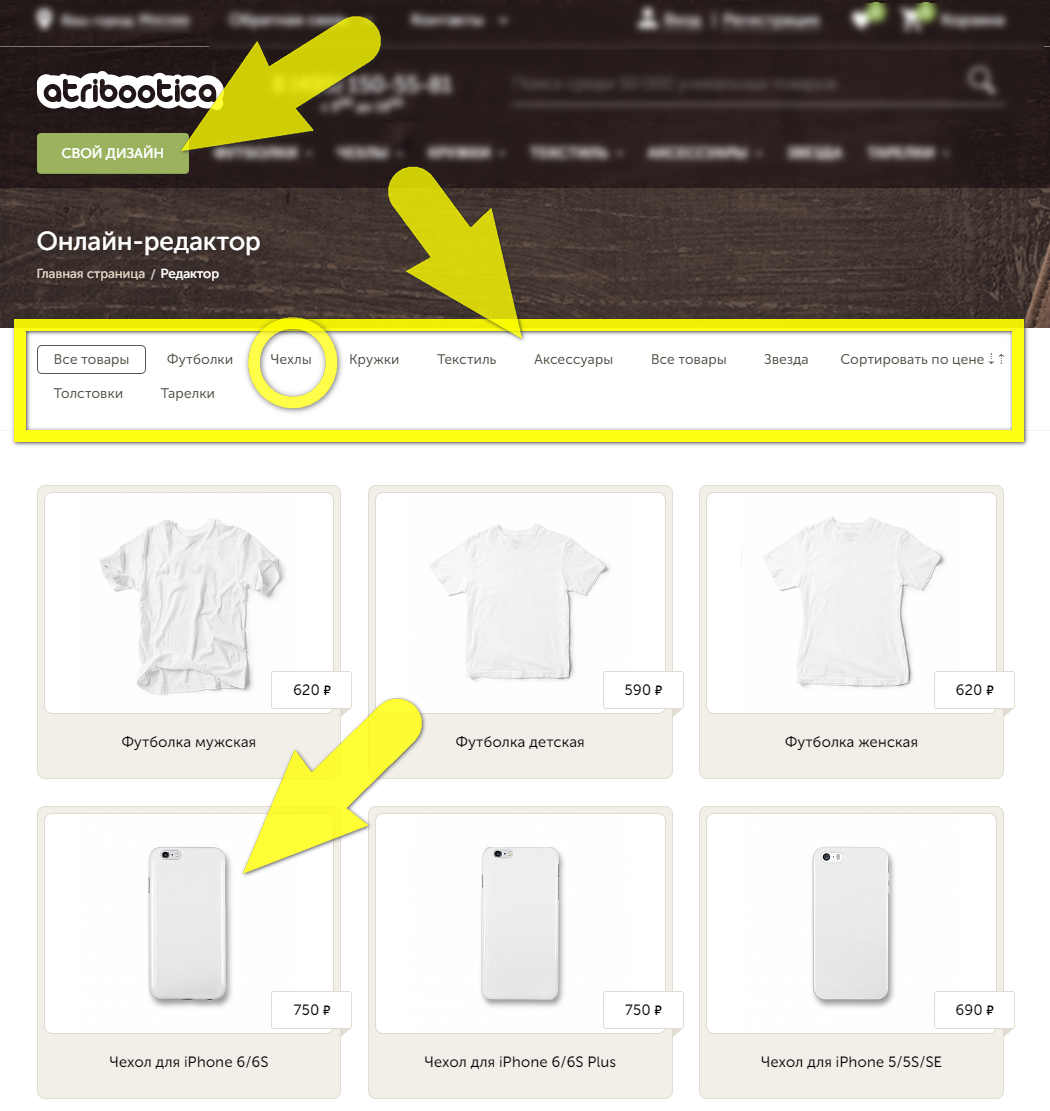Click the wishlist heart icon
Image resolution: width=1050 pixels, height=1111 pixels.
click(x=862, y=20)
